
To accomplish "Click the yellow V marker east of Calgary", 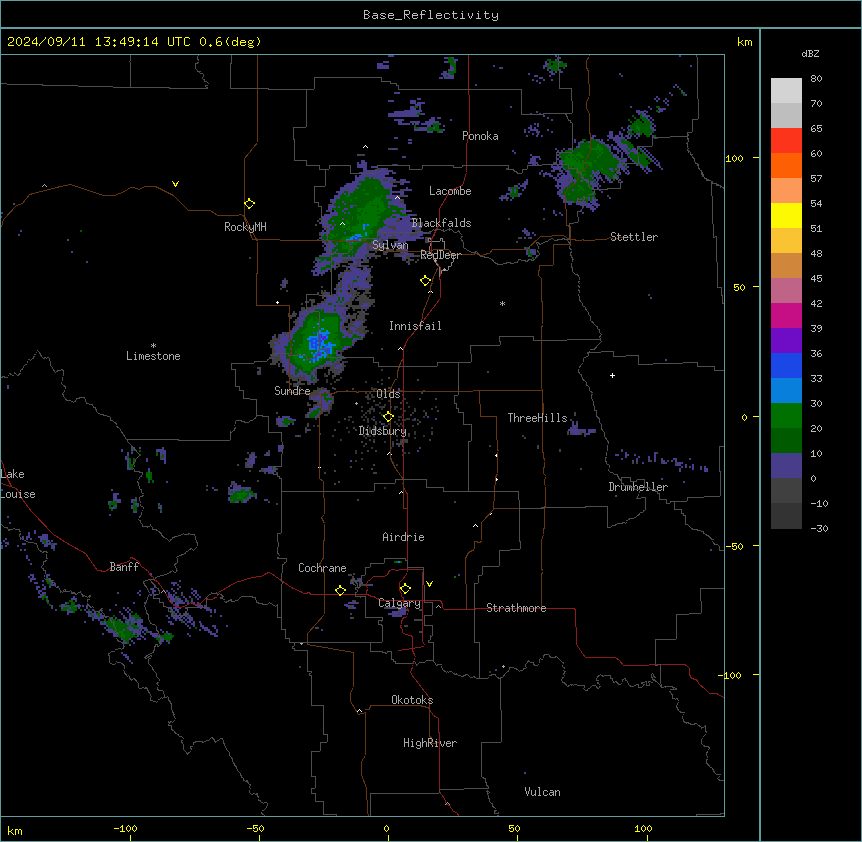I will click(429, 584).
